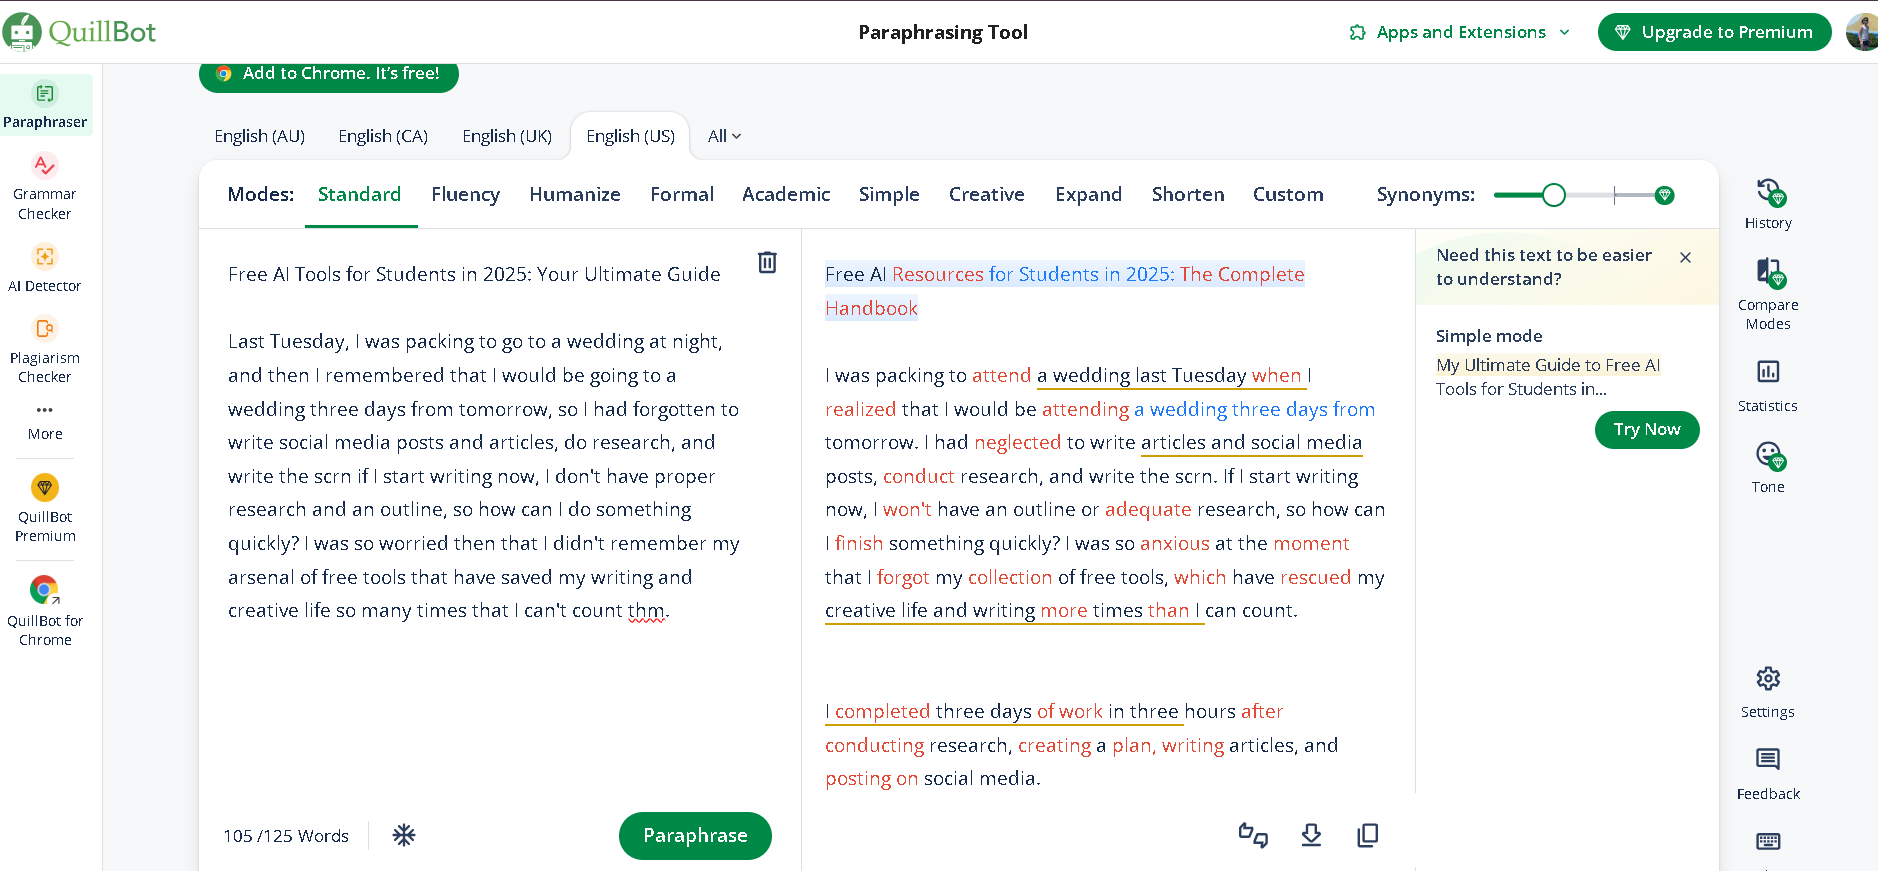Open Apps and Extensions dropdown
The image size is (1878, 871).
(1460, 32)
